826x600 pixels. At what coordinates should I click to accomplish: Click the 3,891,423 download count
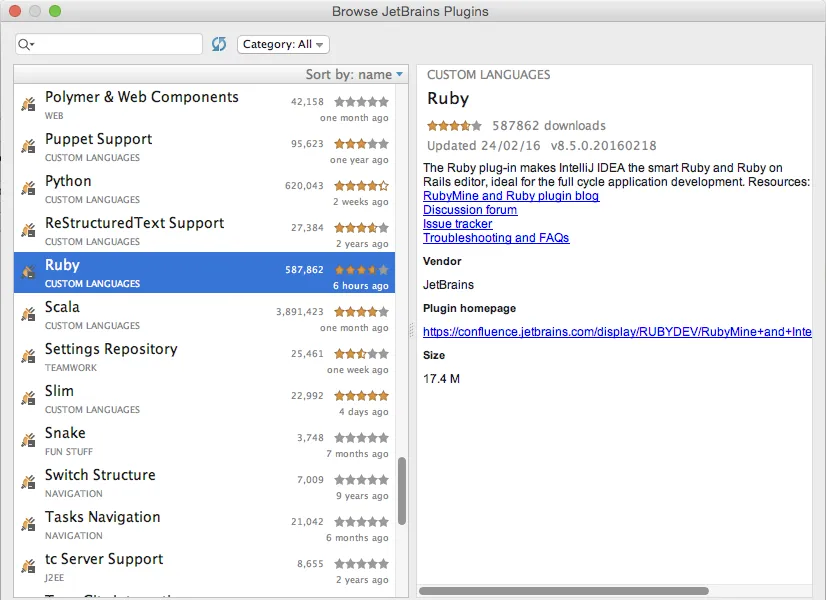tap(300, 312)
